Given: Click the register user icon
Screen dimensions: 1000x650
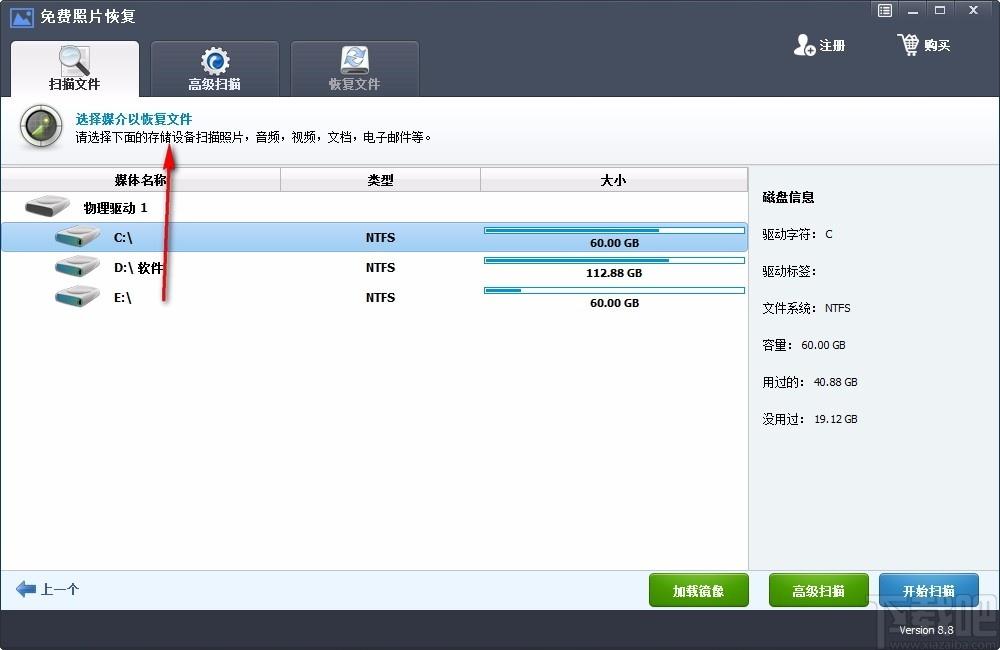Looking at the screenshot, I should [804, 45].
